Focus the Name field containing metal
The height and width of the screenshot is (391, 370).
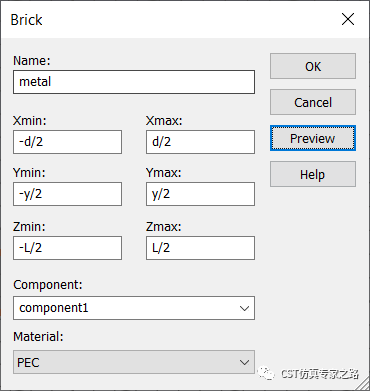pyautogui.click(x=134, y=82)
